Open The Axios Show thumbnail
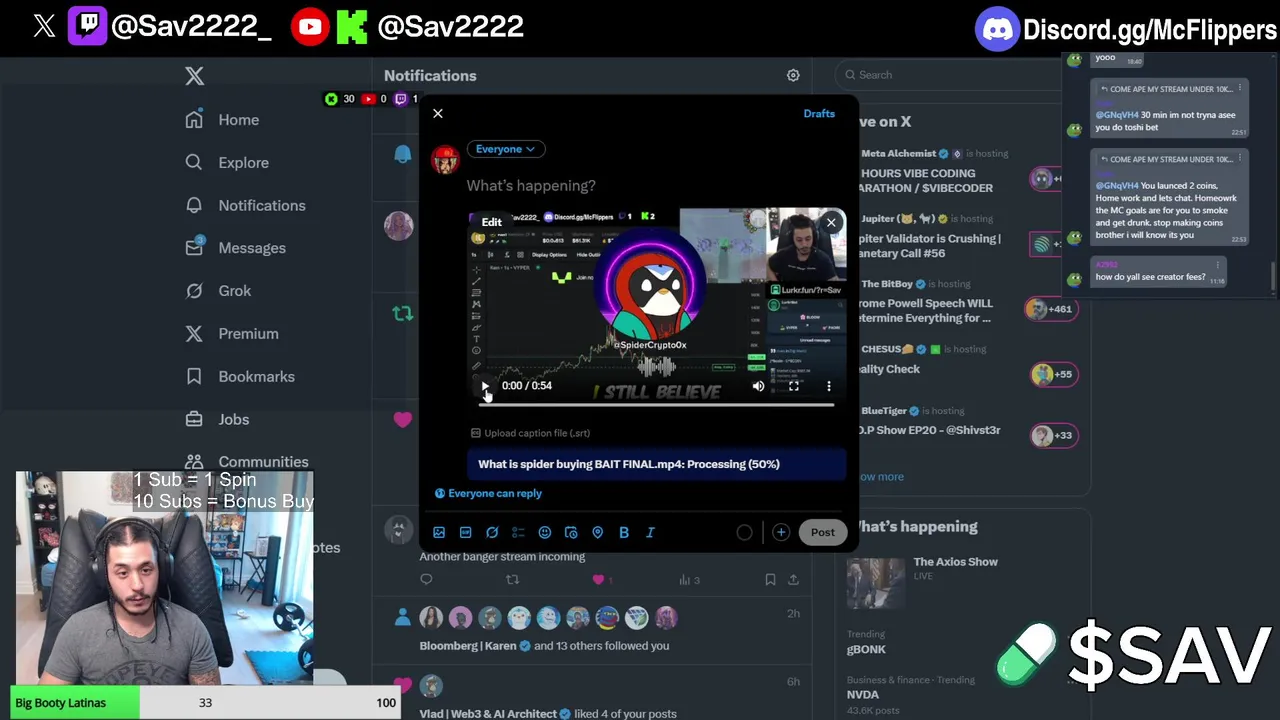Screen dimensions: 1280x720 pyautogui.click(x=875, y=582)
